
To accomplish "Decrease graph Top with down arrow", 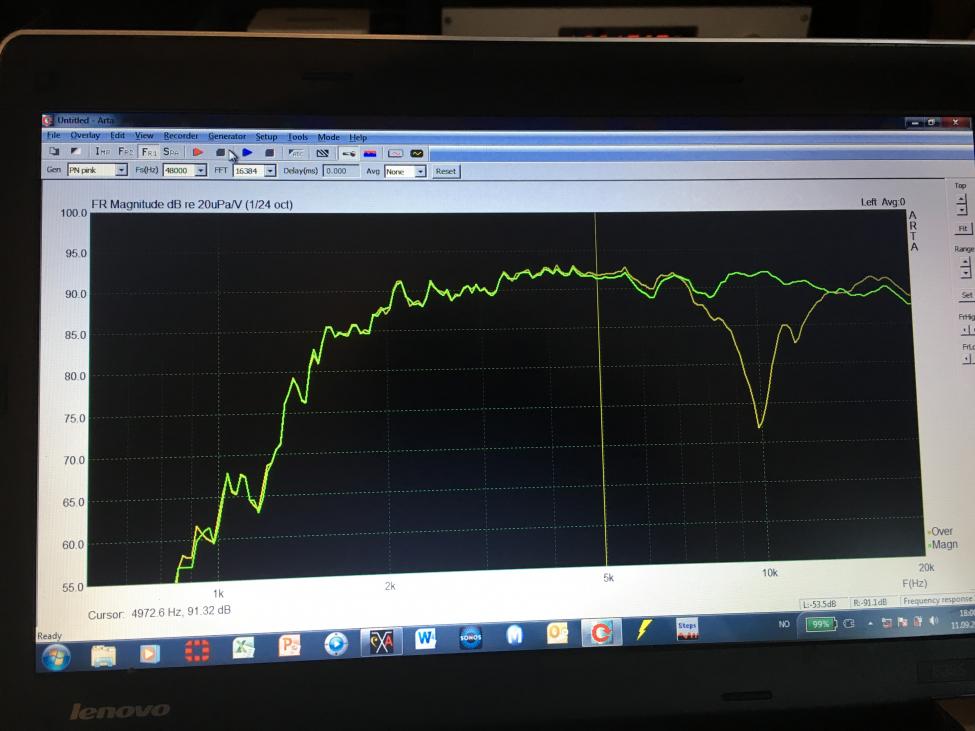I will click(x=962, y=209).
